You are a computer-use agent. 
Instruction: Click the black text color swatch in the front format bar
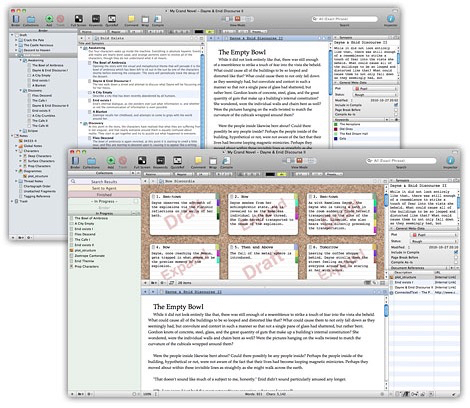270,174
